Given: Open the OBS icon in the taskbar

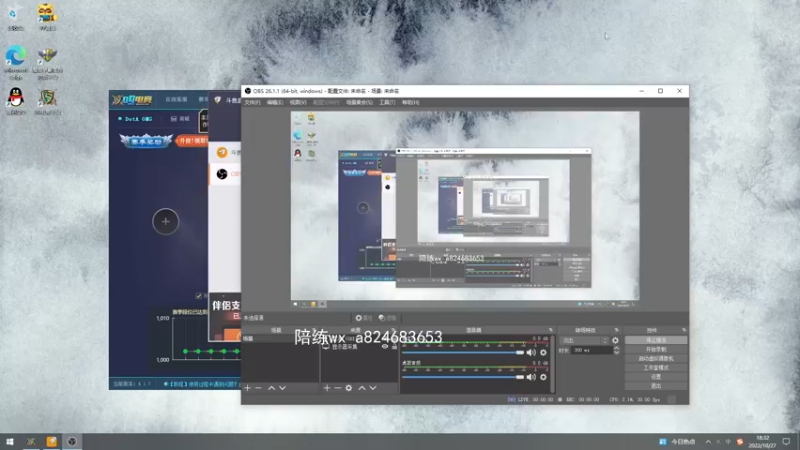Looking at the screenshot, I should click(x=72, y=442).
